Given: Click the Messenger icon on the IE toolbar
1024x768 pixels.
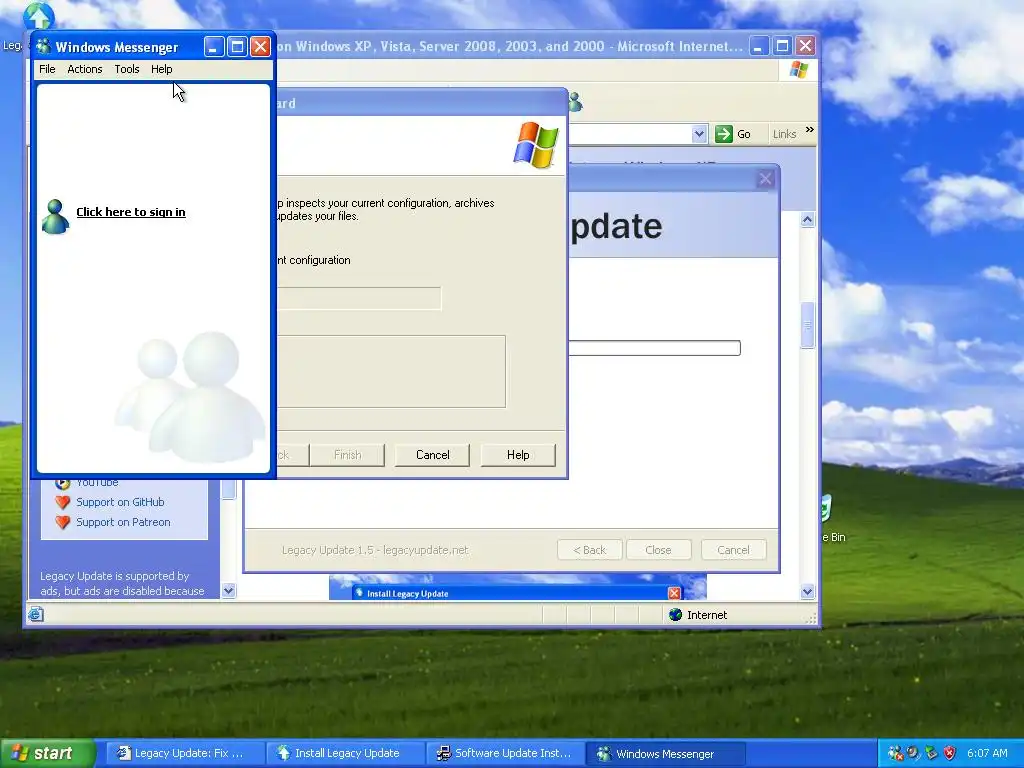Looking at the screenshot, I should click(x=575, y=102).
